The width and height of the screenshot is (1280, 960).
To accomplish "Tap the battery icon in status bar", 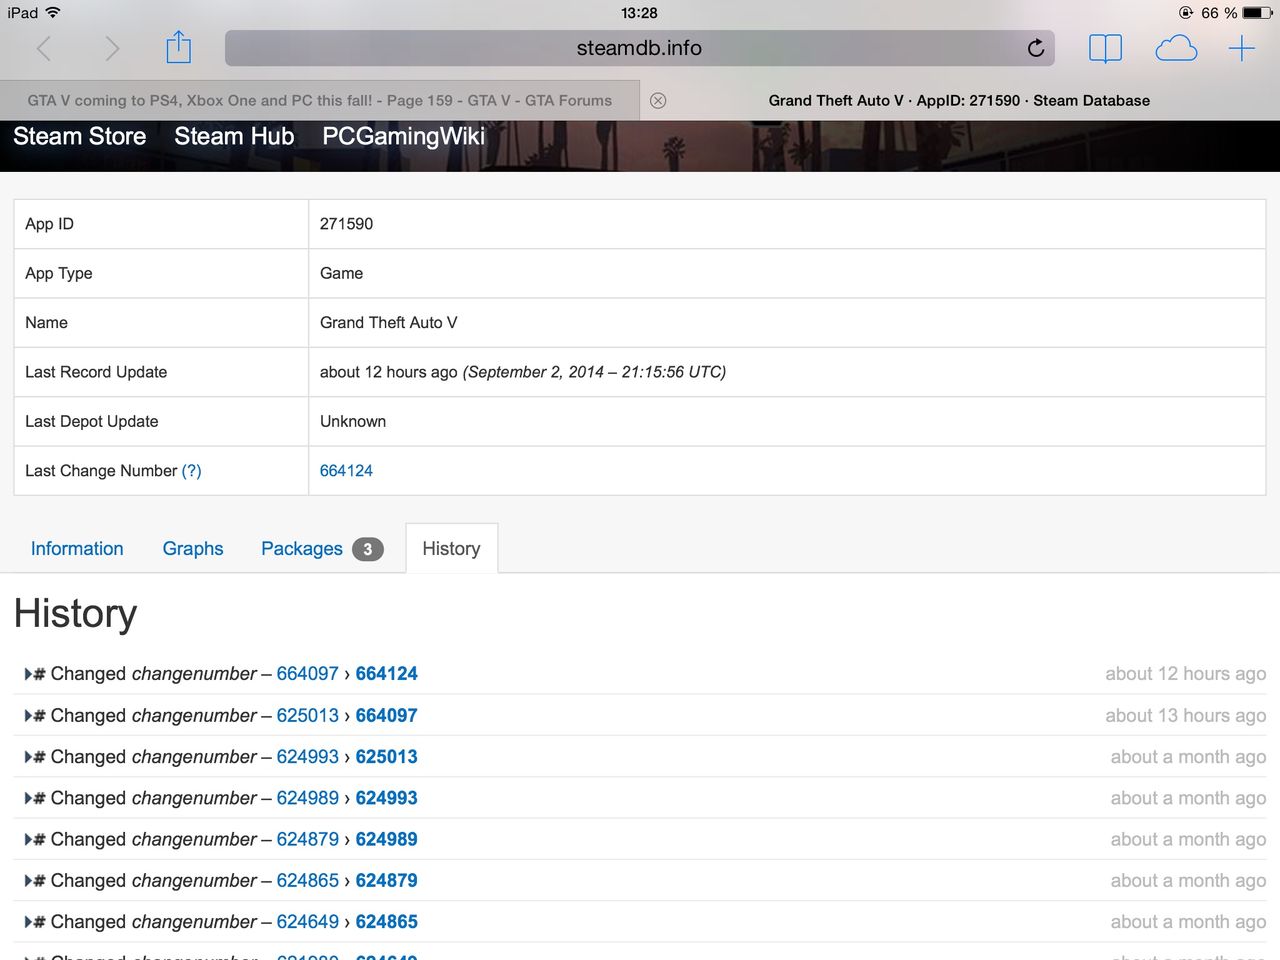I will [x=1257, y=13].
